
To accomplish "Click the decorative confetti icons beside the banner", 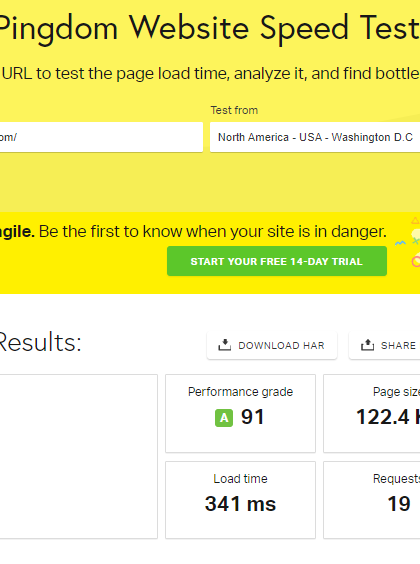I will click(409, 241).
